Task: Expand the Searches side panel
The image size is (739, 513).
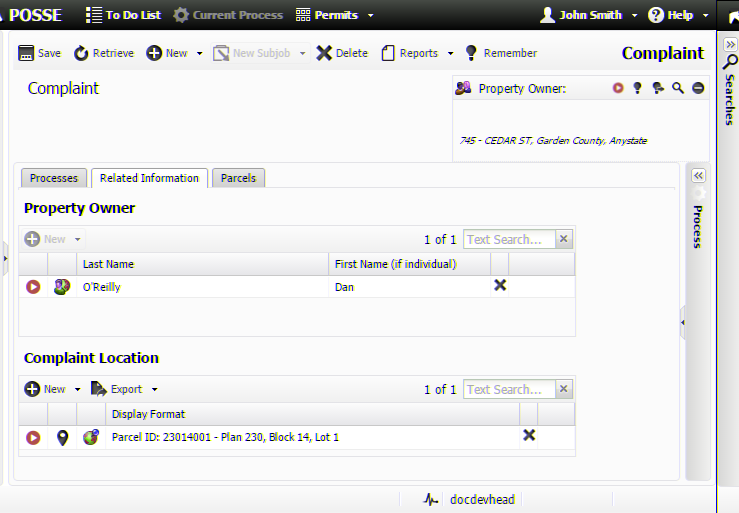Action: pos(730,44)
